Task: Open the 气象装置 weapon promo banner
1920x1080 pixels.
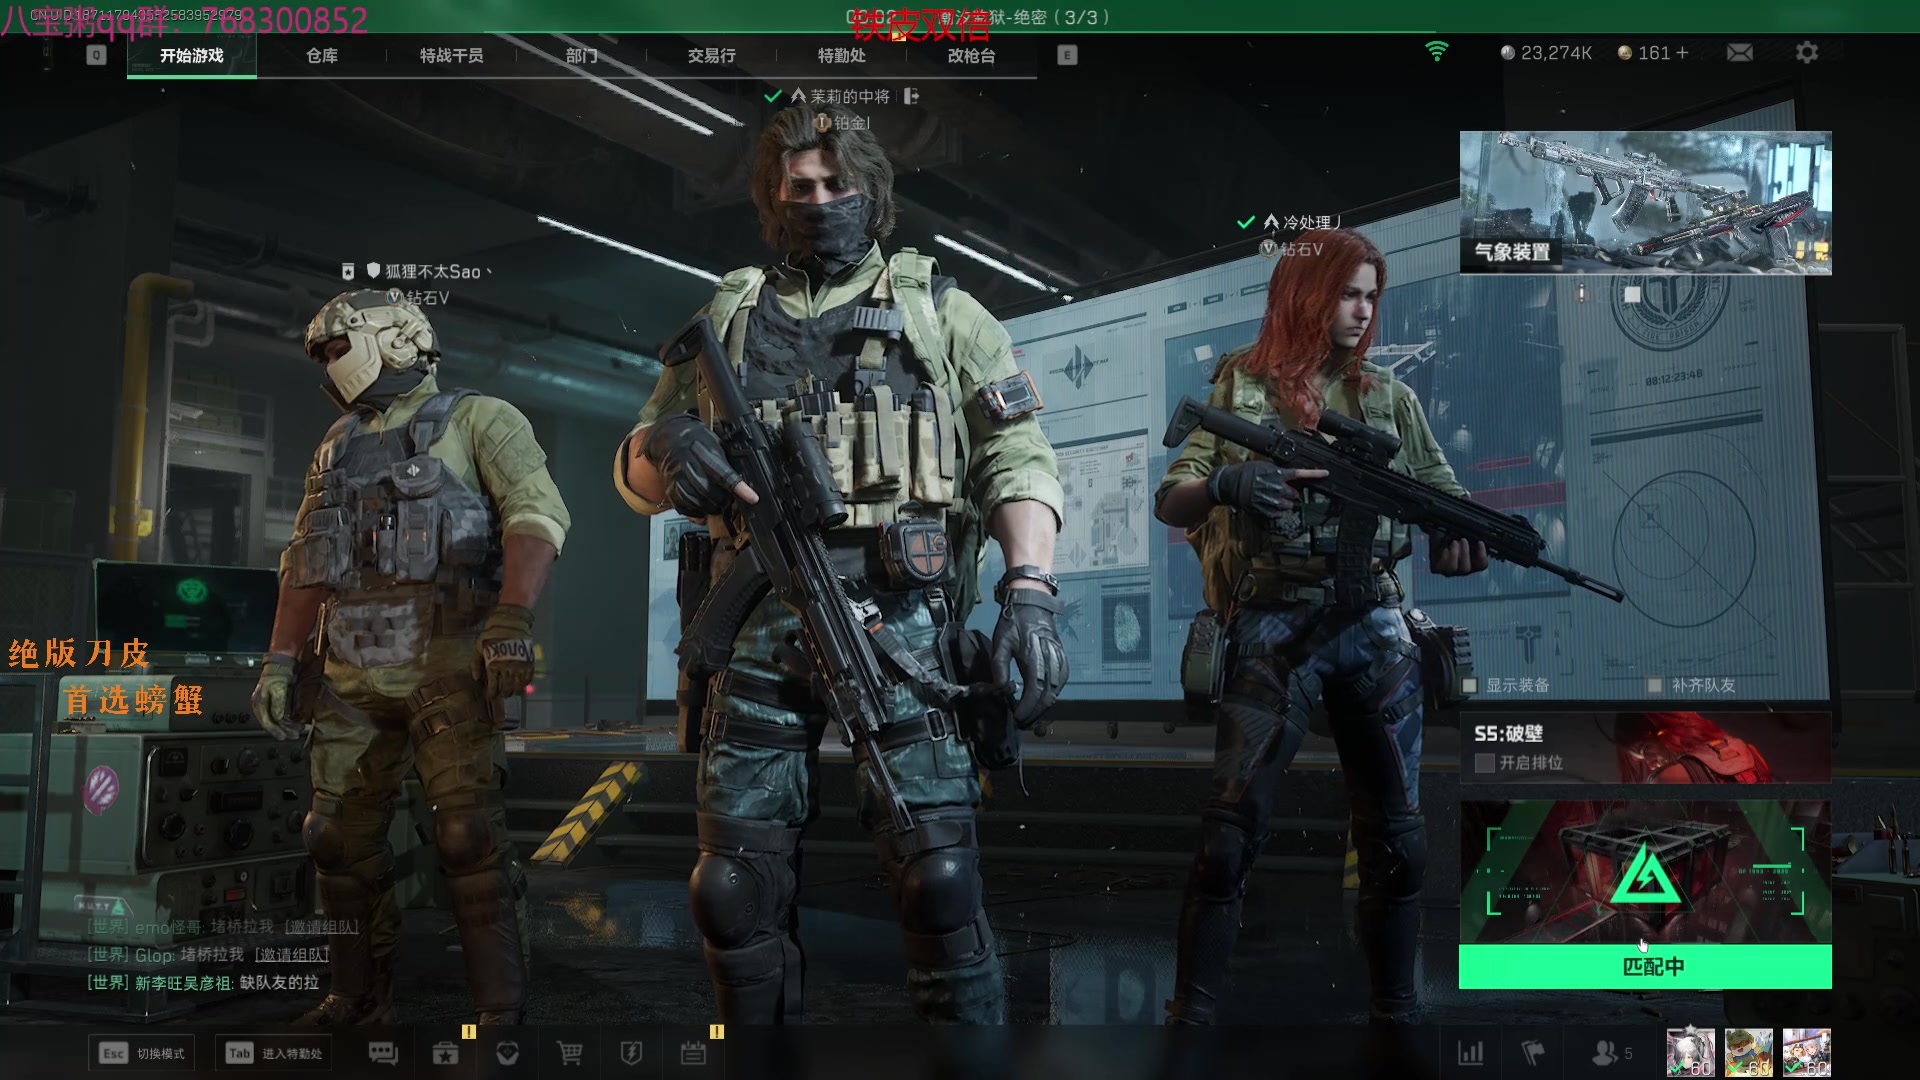Action: point(1645,203)
